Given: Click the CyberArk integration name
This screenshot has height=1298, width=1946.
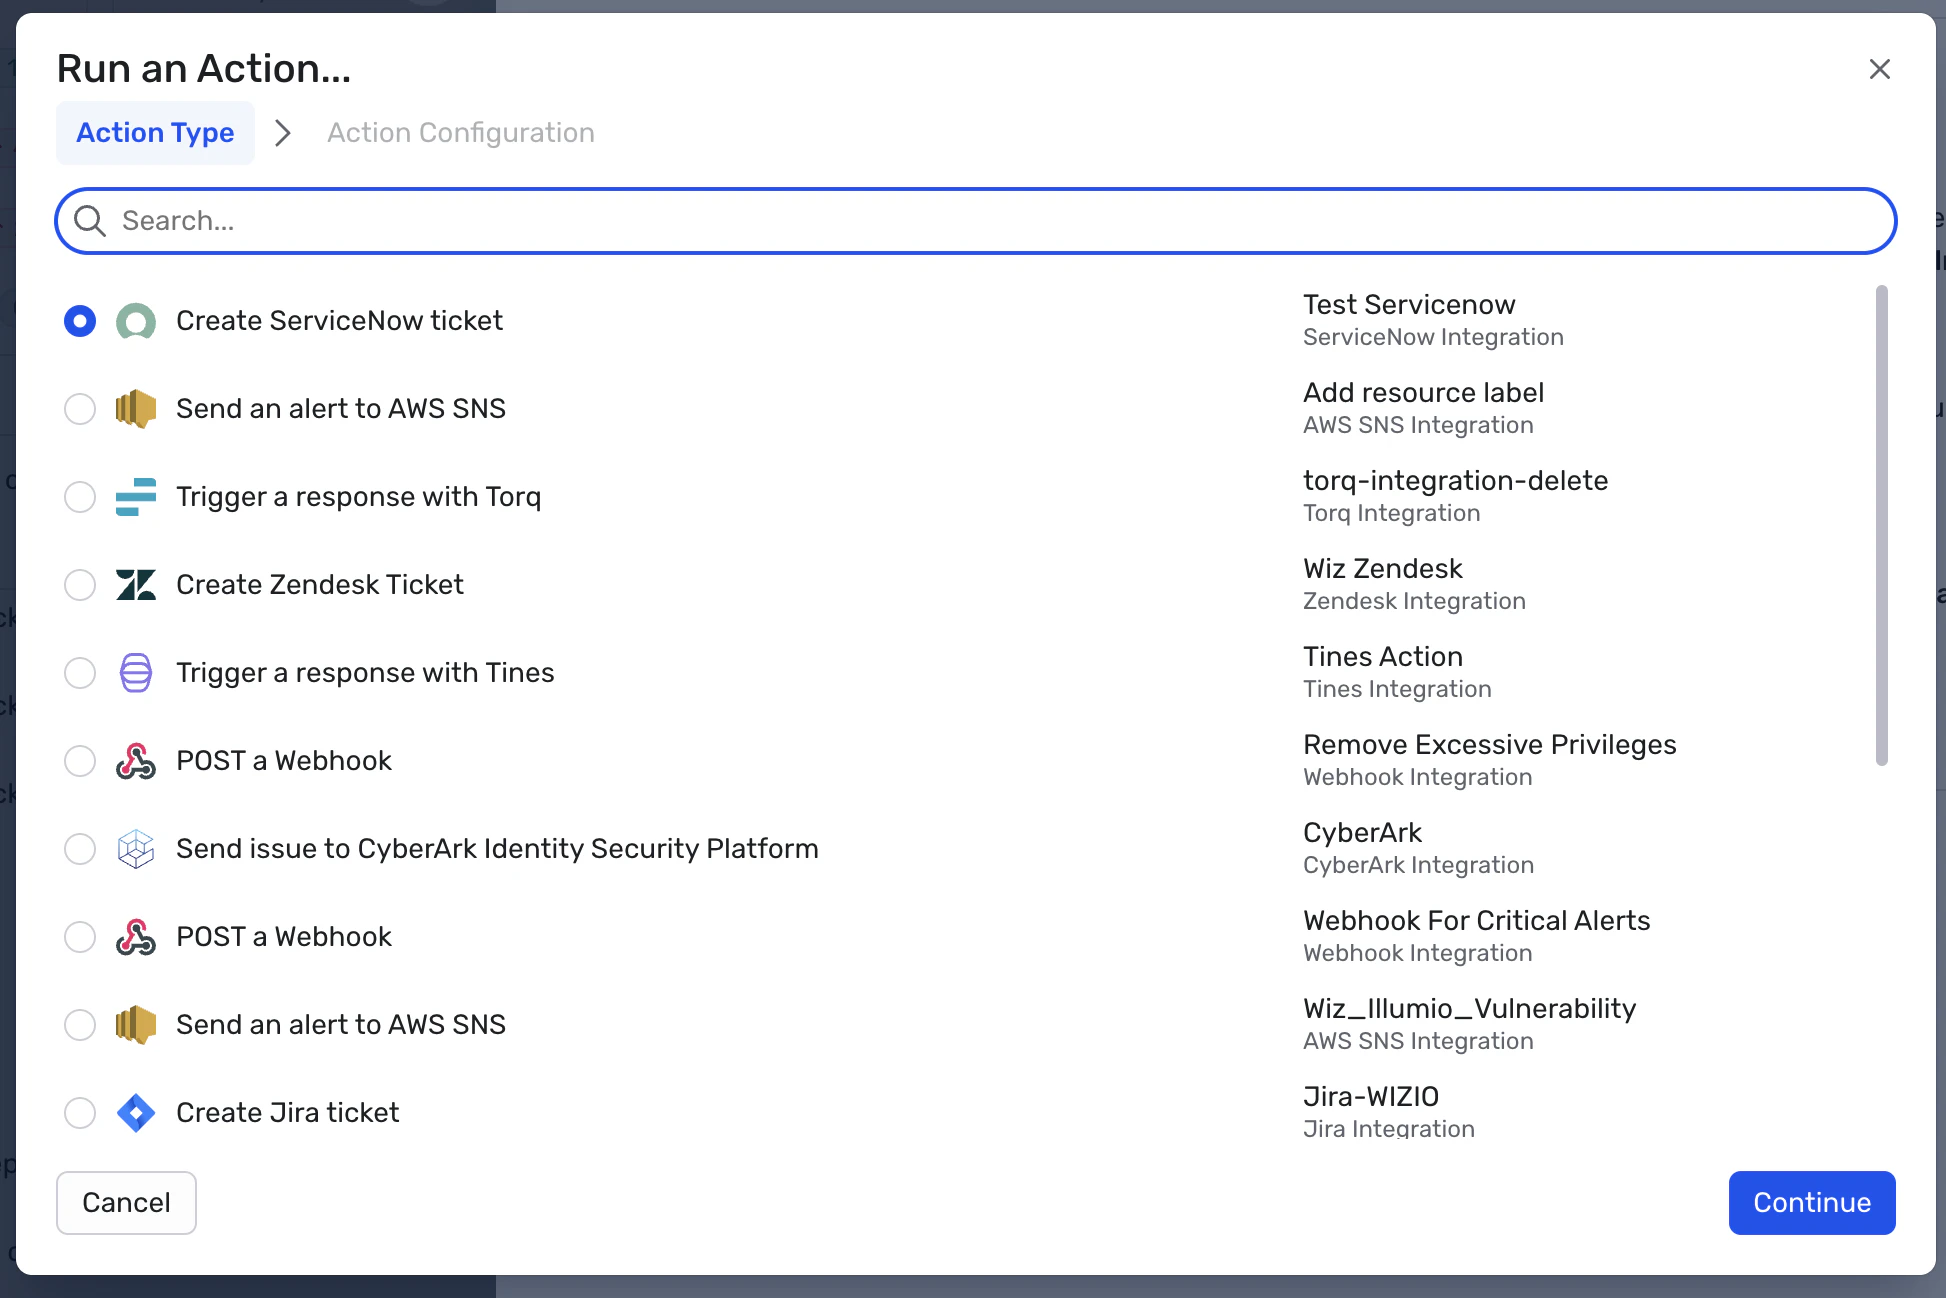Looking at the screenshot, I should click(x=1362, y=833).
